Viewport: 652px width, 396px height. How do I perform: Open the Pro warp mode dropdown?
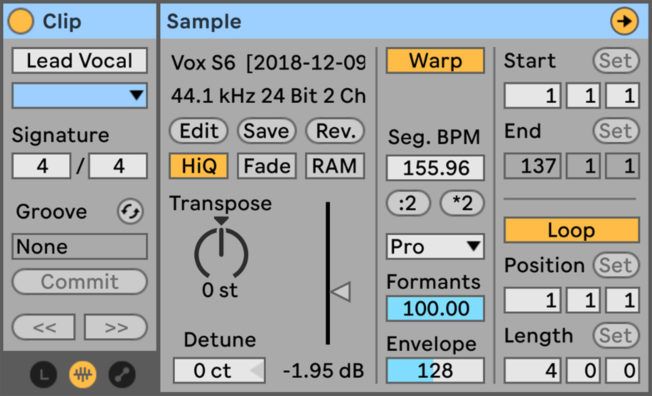coord(435,247)
